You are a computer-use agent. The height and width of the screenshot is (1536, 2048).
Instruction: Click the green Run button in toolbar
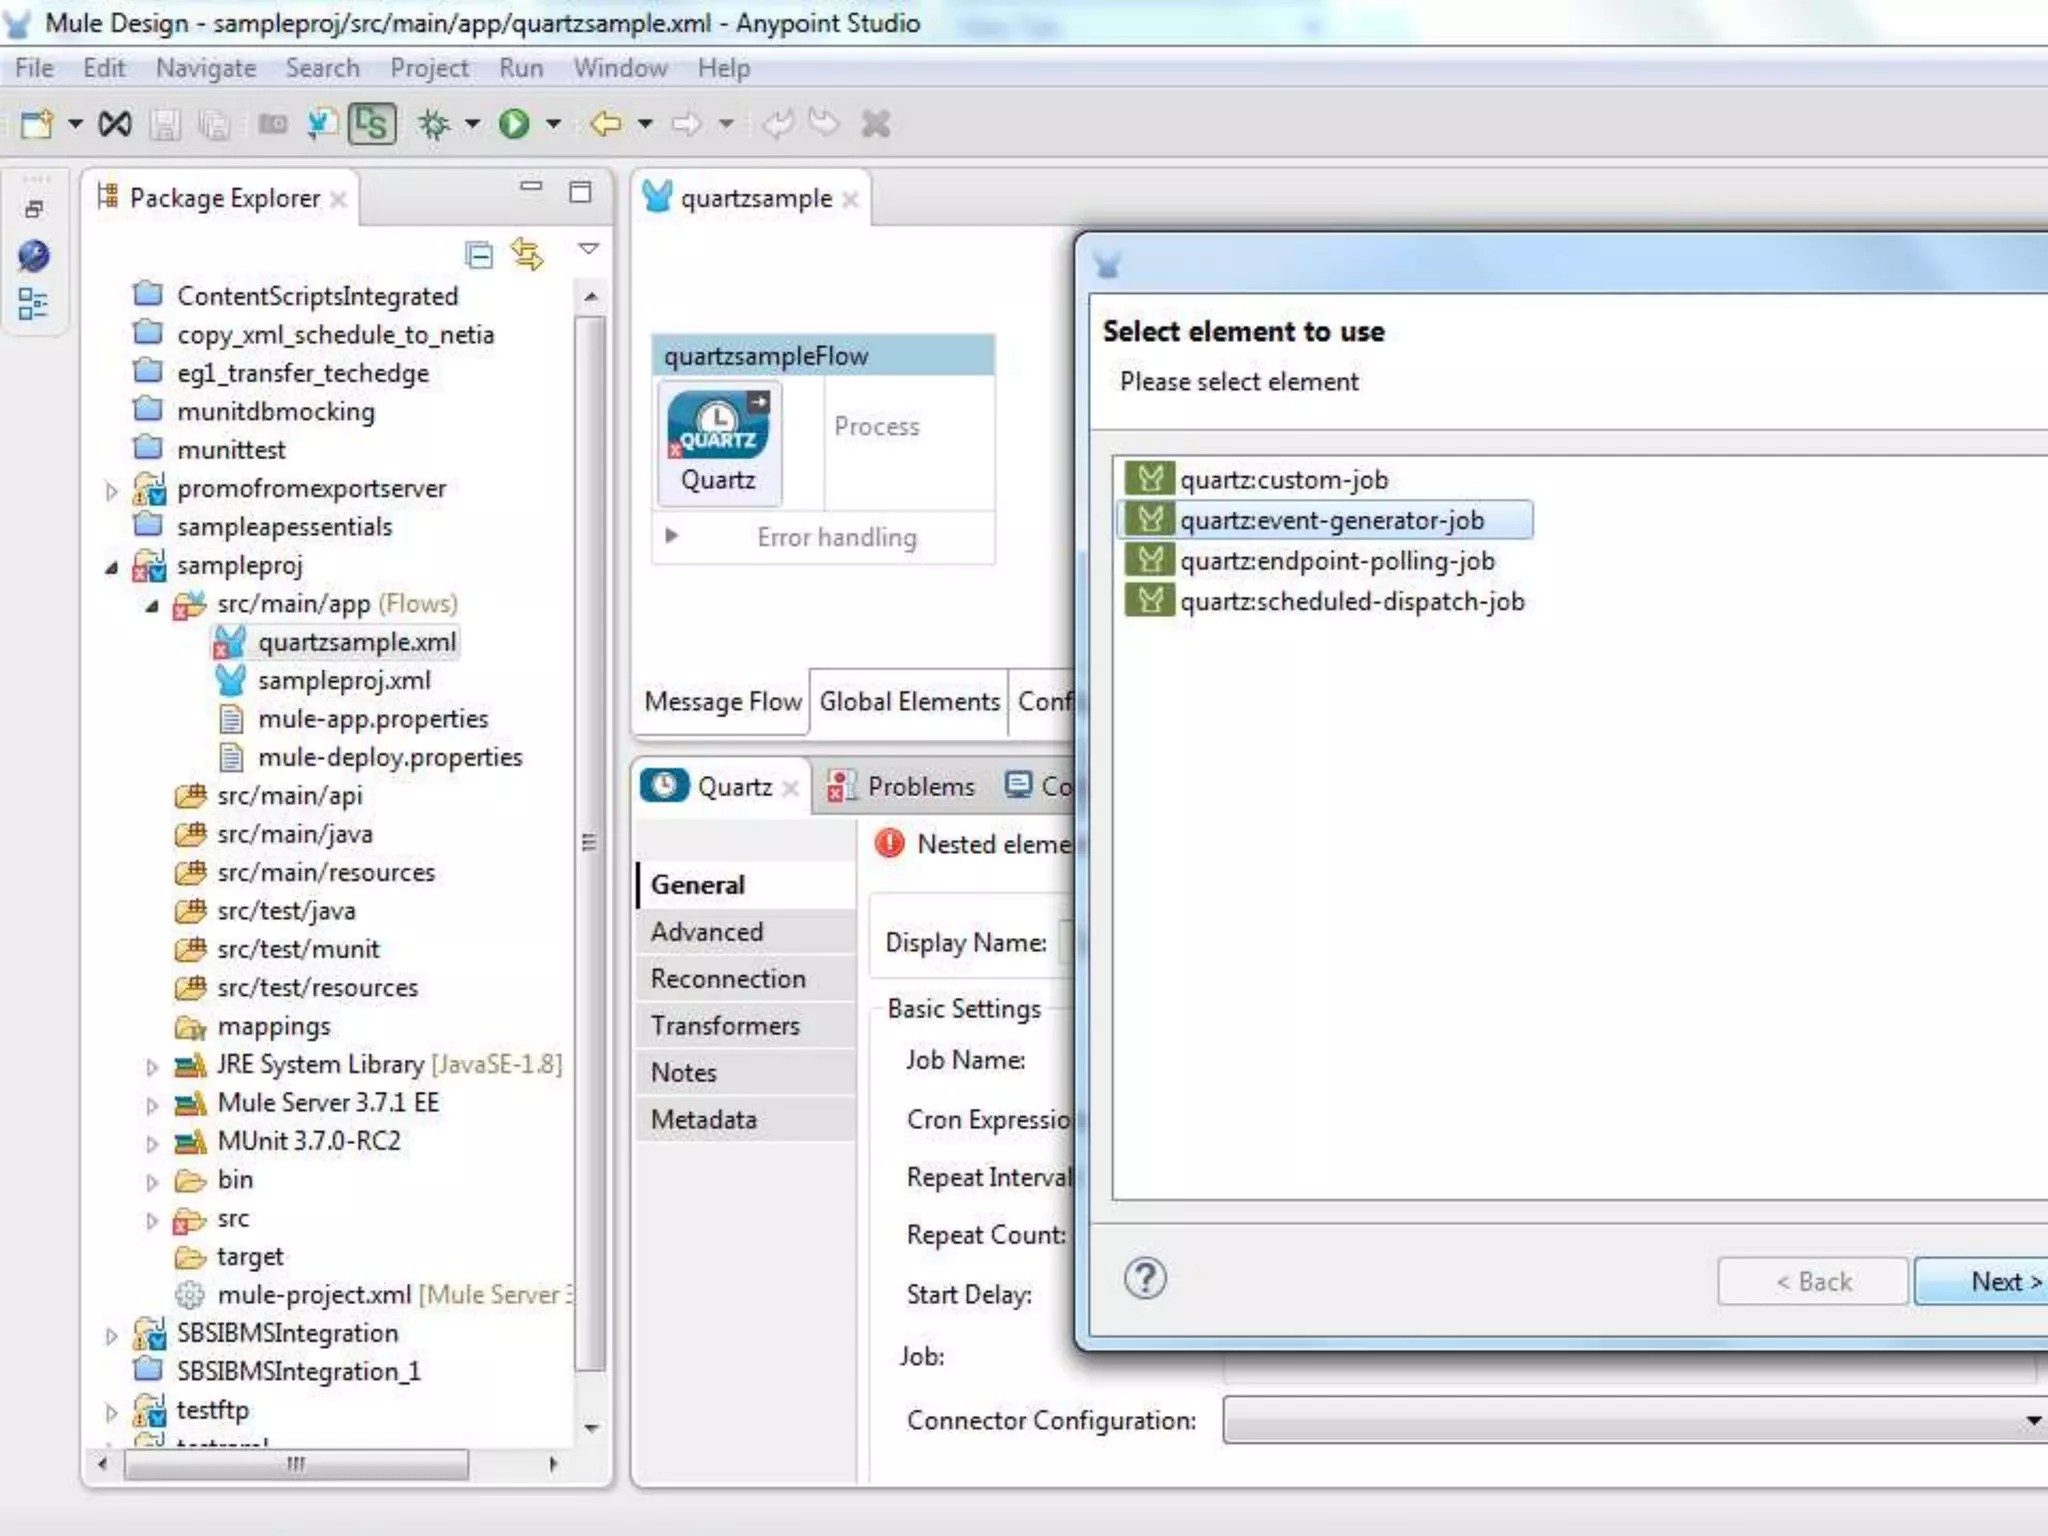(x=514, y=124)
